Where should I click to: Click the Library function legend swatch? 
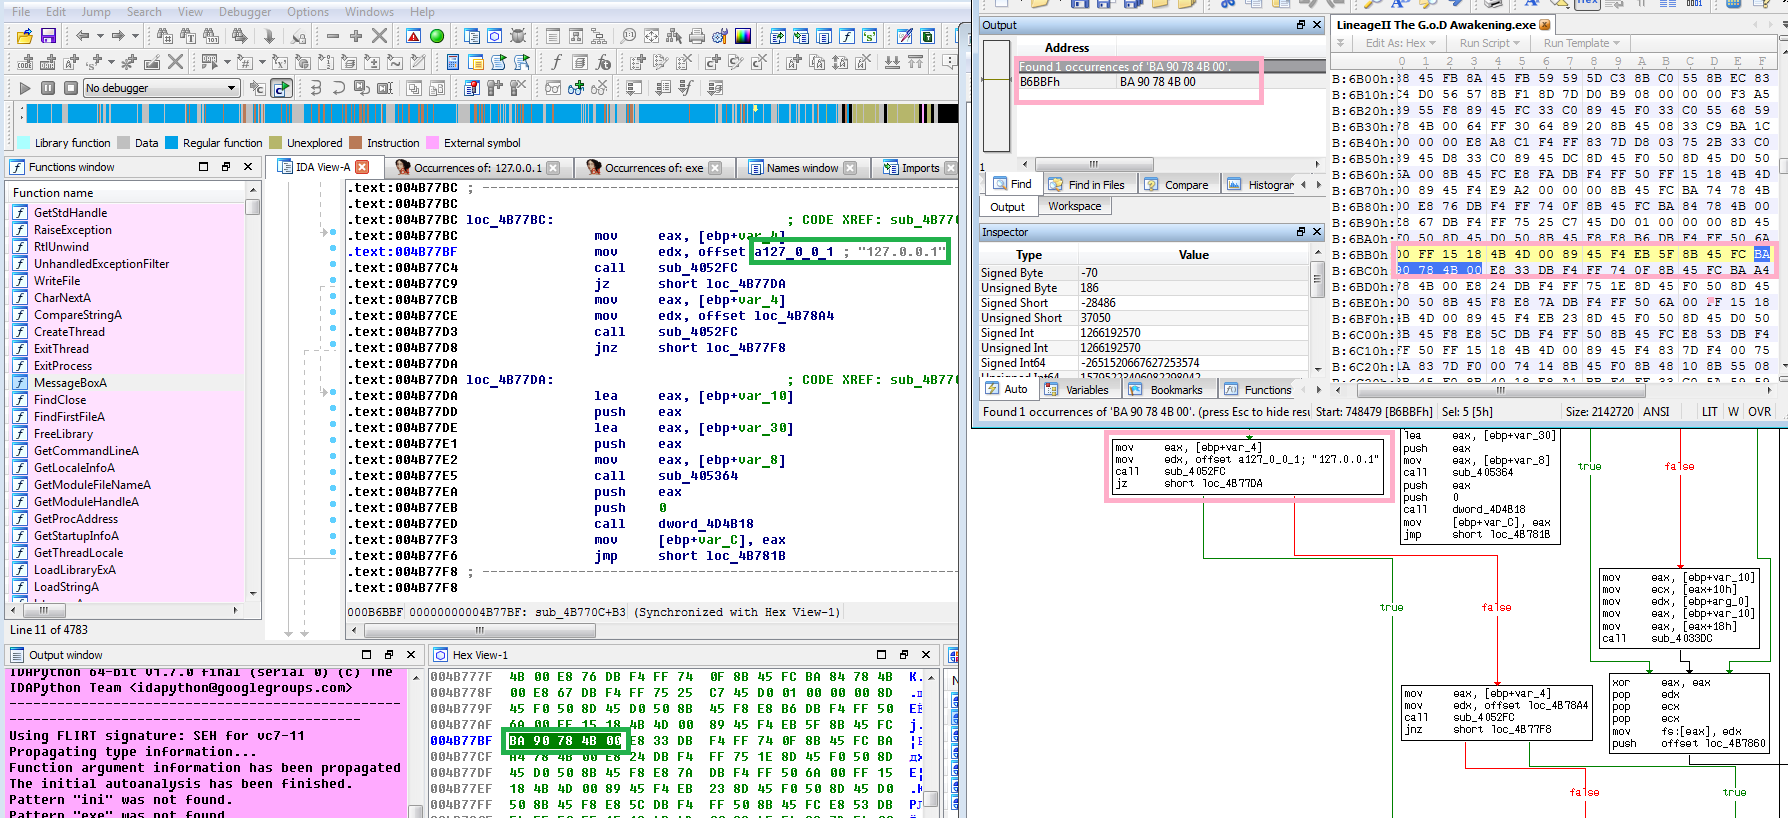23,143
